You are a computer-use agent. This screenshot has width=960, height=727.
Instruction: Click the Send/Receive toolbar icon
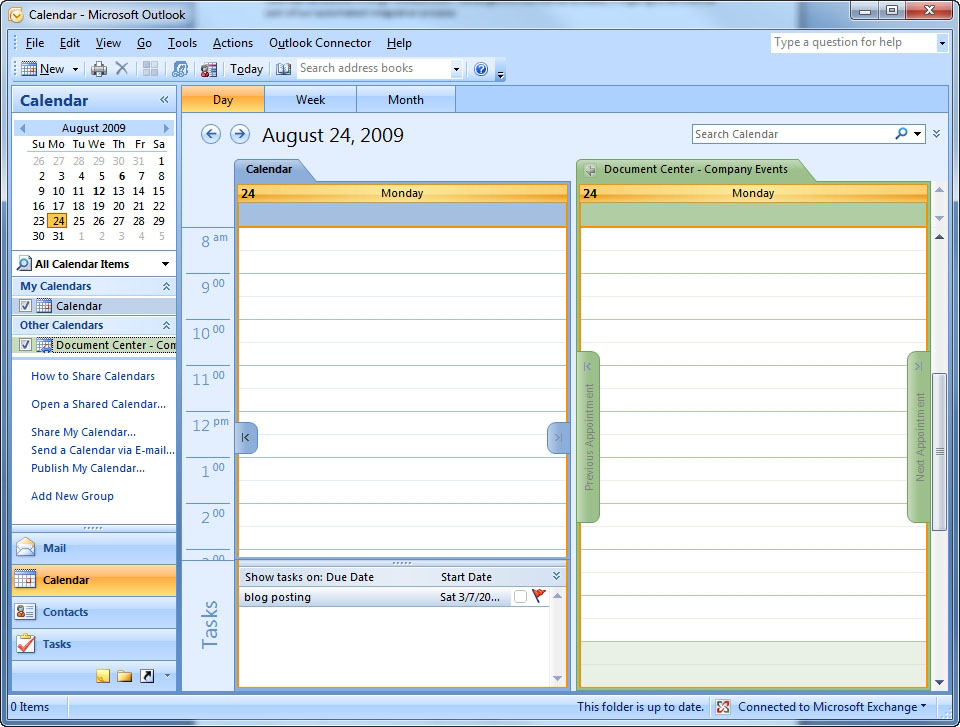pyautogui.click(x=179, y=69)
